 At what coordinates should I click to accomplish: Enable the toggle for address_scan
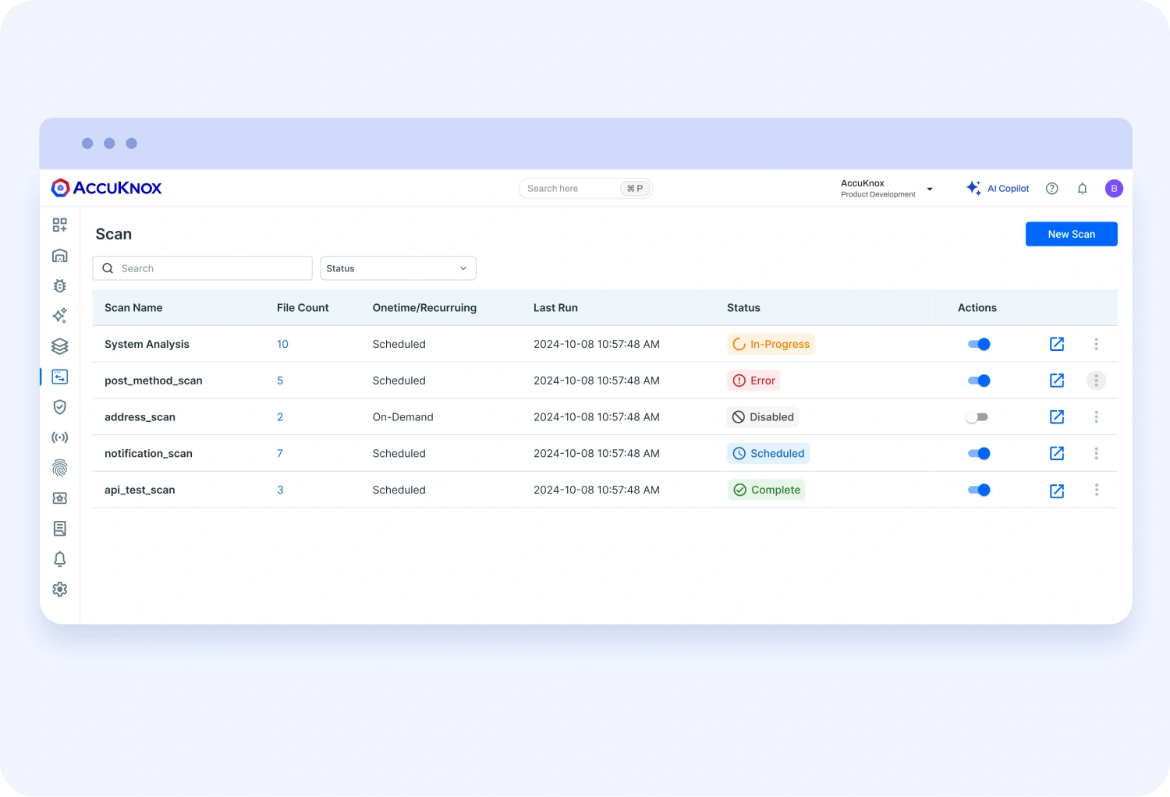pyautogui.click(x=978, y=417)
